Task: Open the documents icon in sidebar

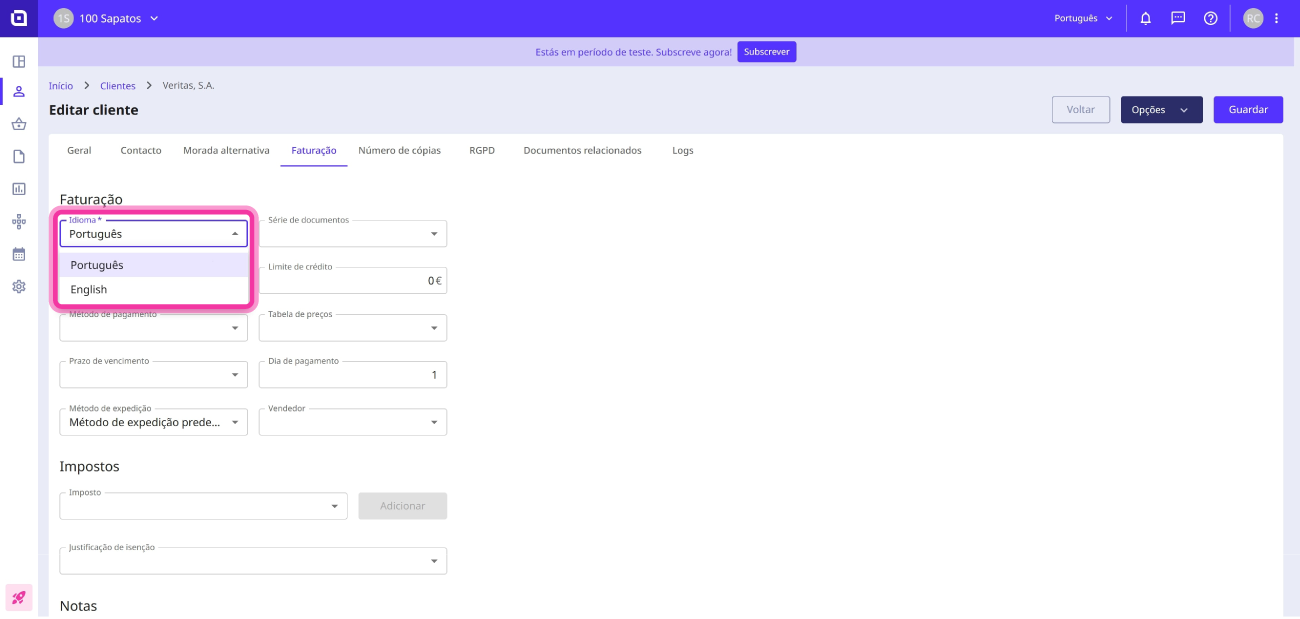Action: point(19,156)
